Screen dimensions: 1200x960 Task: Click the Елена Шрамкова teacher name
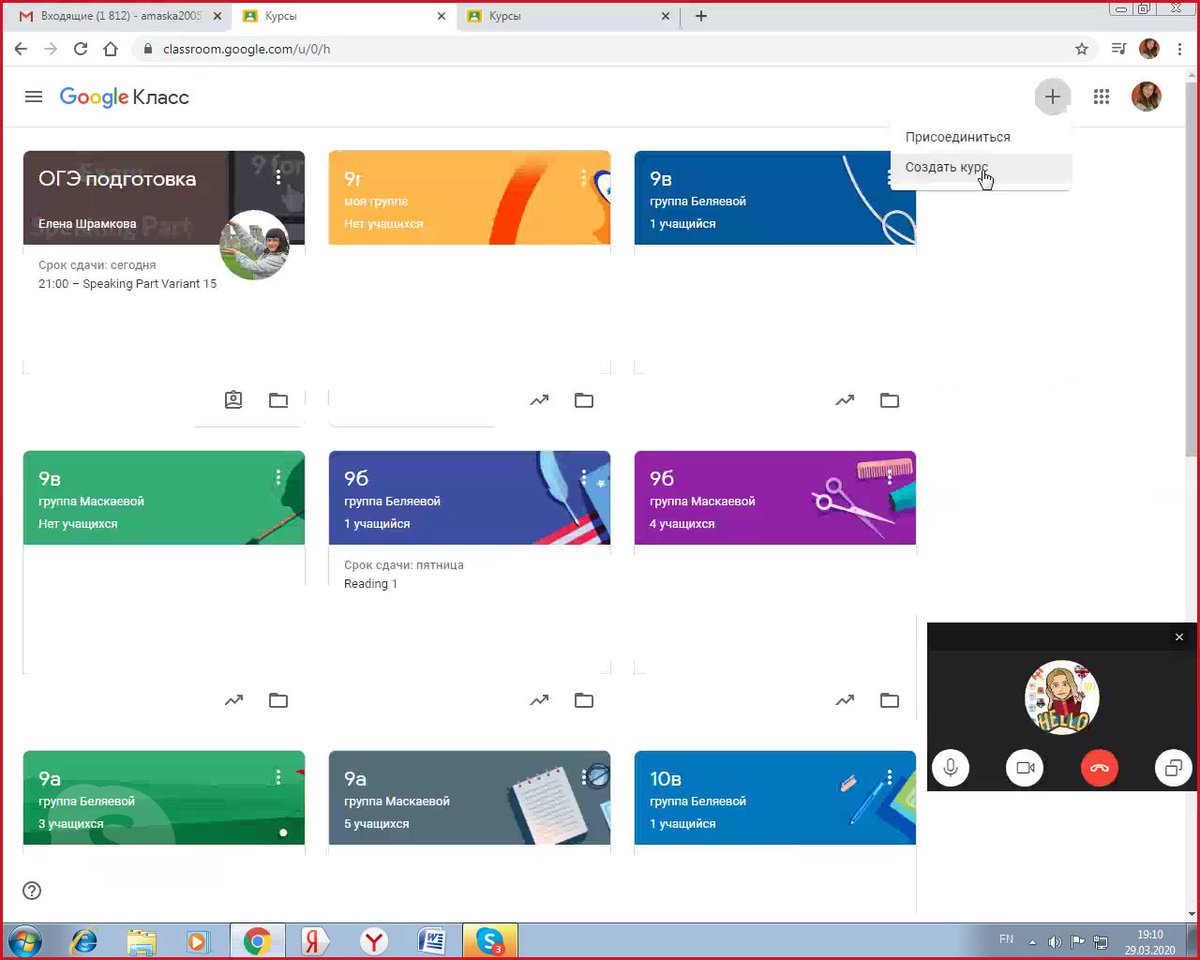point(86,224)
